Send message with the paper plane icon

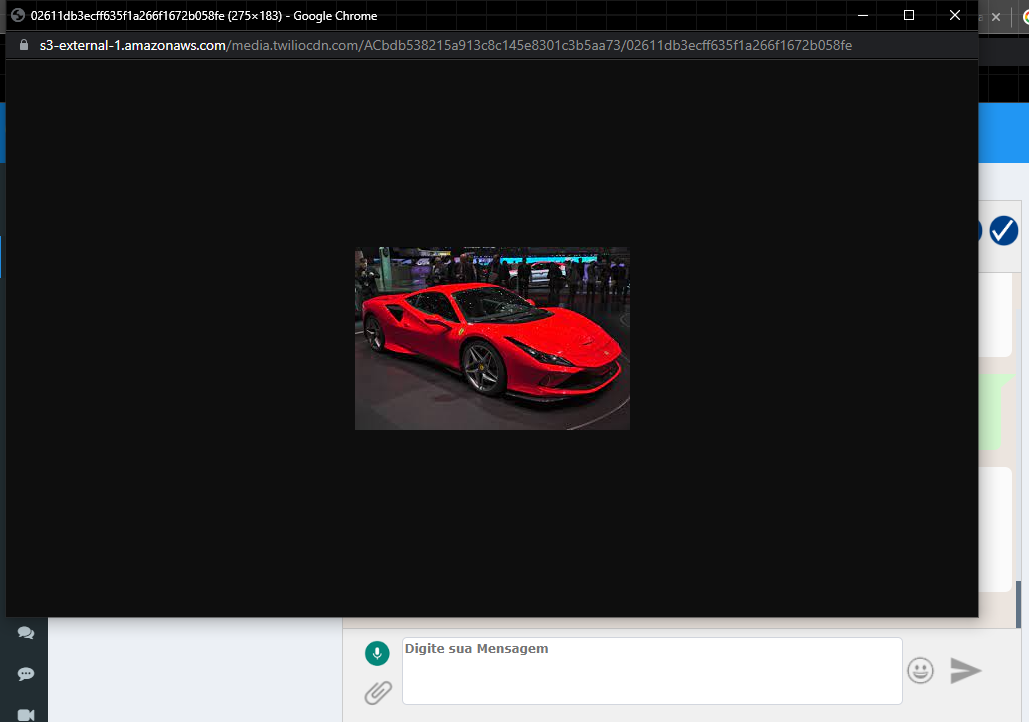965,670
